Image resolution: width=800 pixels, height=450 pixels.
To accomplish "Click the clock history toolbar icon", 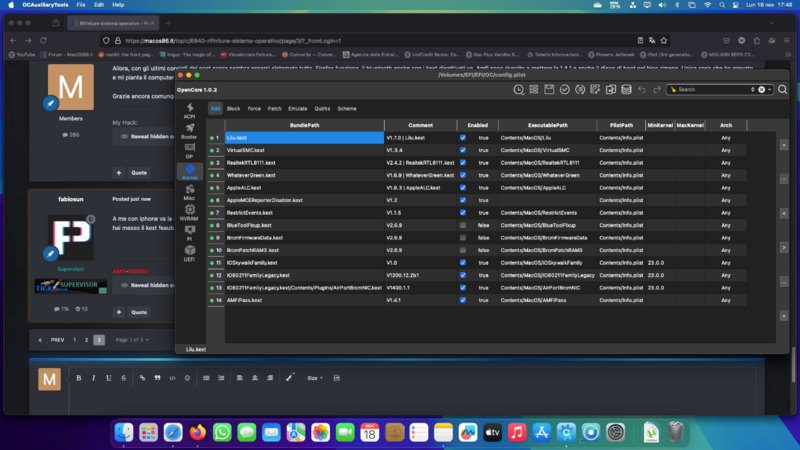I will tap(518, 90).
